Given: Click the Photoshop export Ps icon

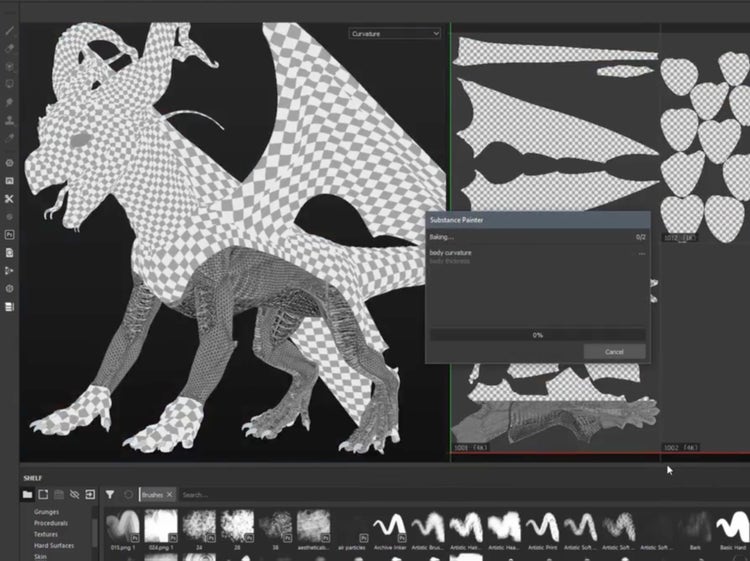Looking at the screenshot, I should coord(9,234).
